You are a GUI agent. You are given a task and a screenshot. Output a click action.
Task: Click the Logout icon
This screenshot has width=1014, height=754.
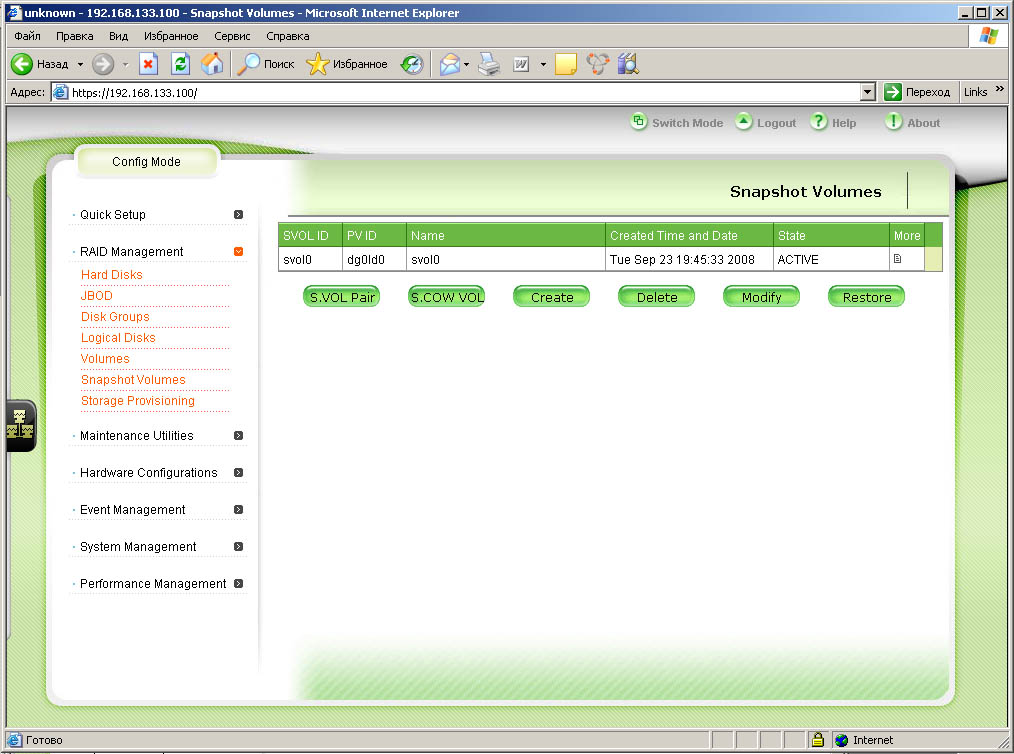pyautogui.click(x=744, y=122)
